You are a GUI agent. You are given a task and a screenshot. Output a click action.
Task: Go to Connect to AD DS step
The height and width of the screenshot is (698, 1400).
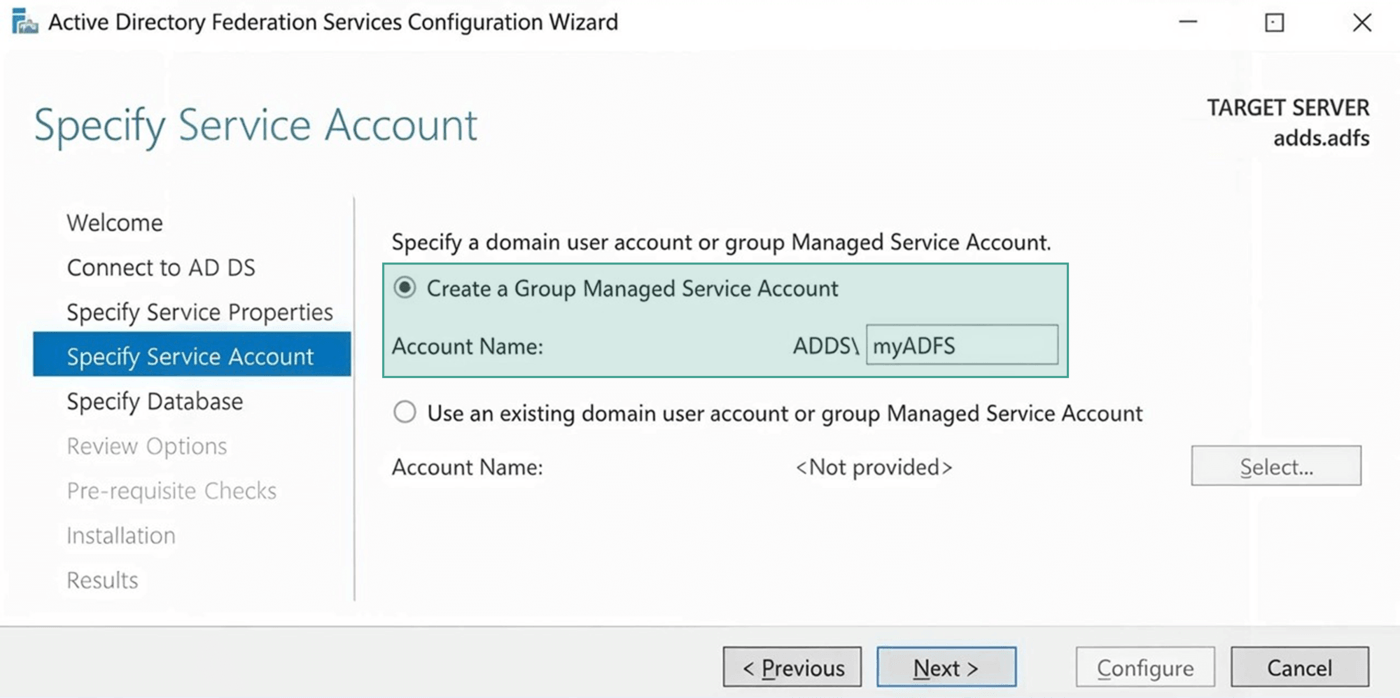point(161,268)
